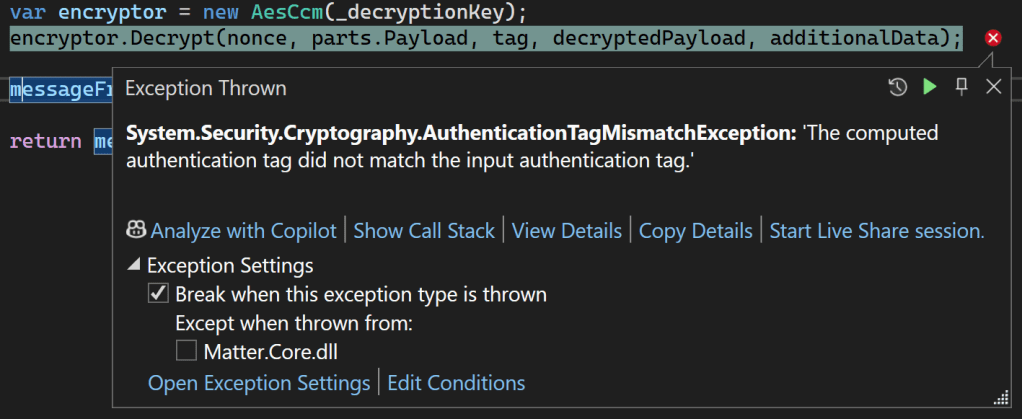Click the Edit Conditions link
This screenshot has width=1022, height=419.
coord(456,383)
